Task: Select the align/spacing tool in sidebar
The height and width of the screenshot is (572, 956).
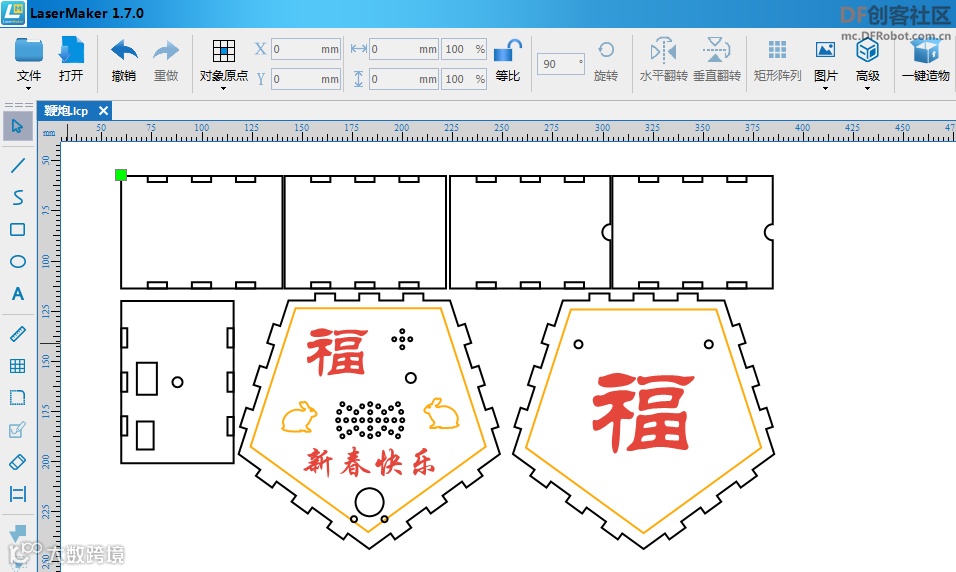Action: coord(18,494)
